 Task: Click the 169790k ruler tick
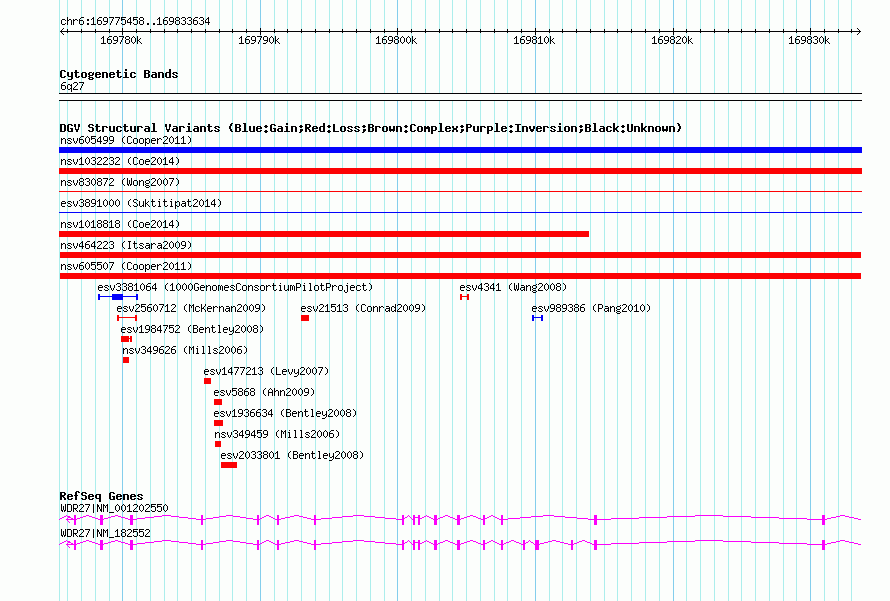pyautogui.click(x=259, y=40)
